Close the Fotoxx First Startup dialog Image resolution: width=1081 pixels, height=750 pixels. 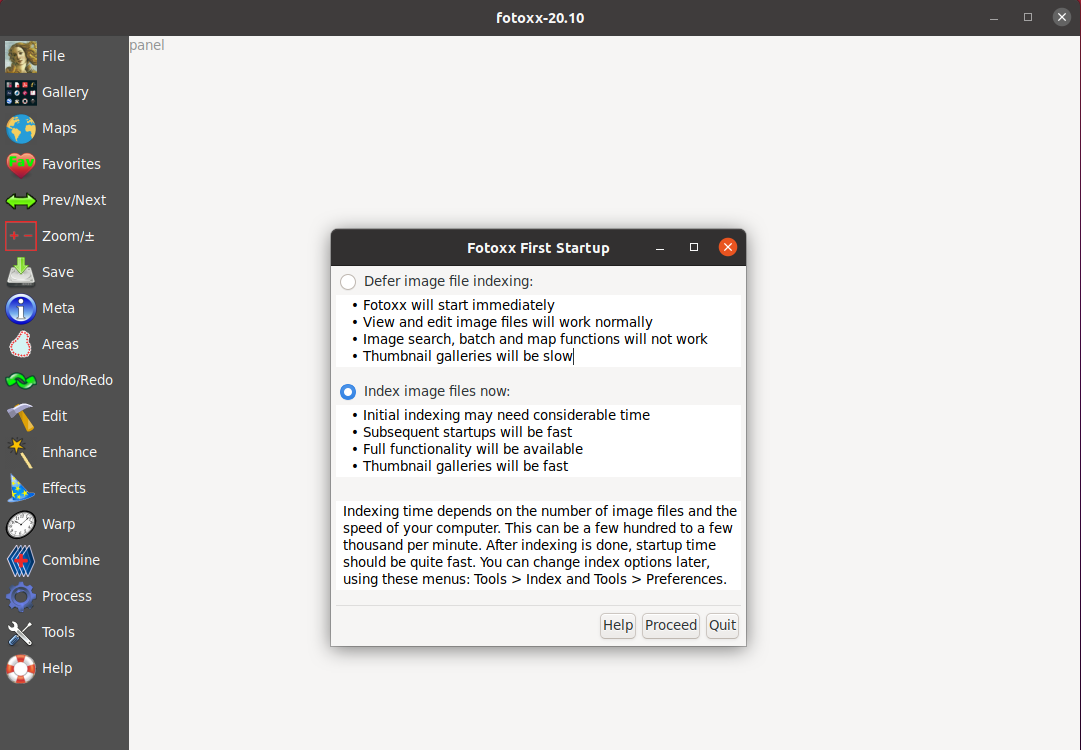(728, 247)
